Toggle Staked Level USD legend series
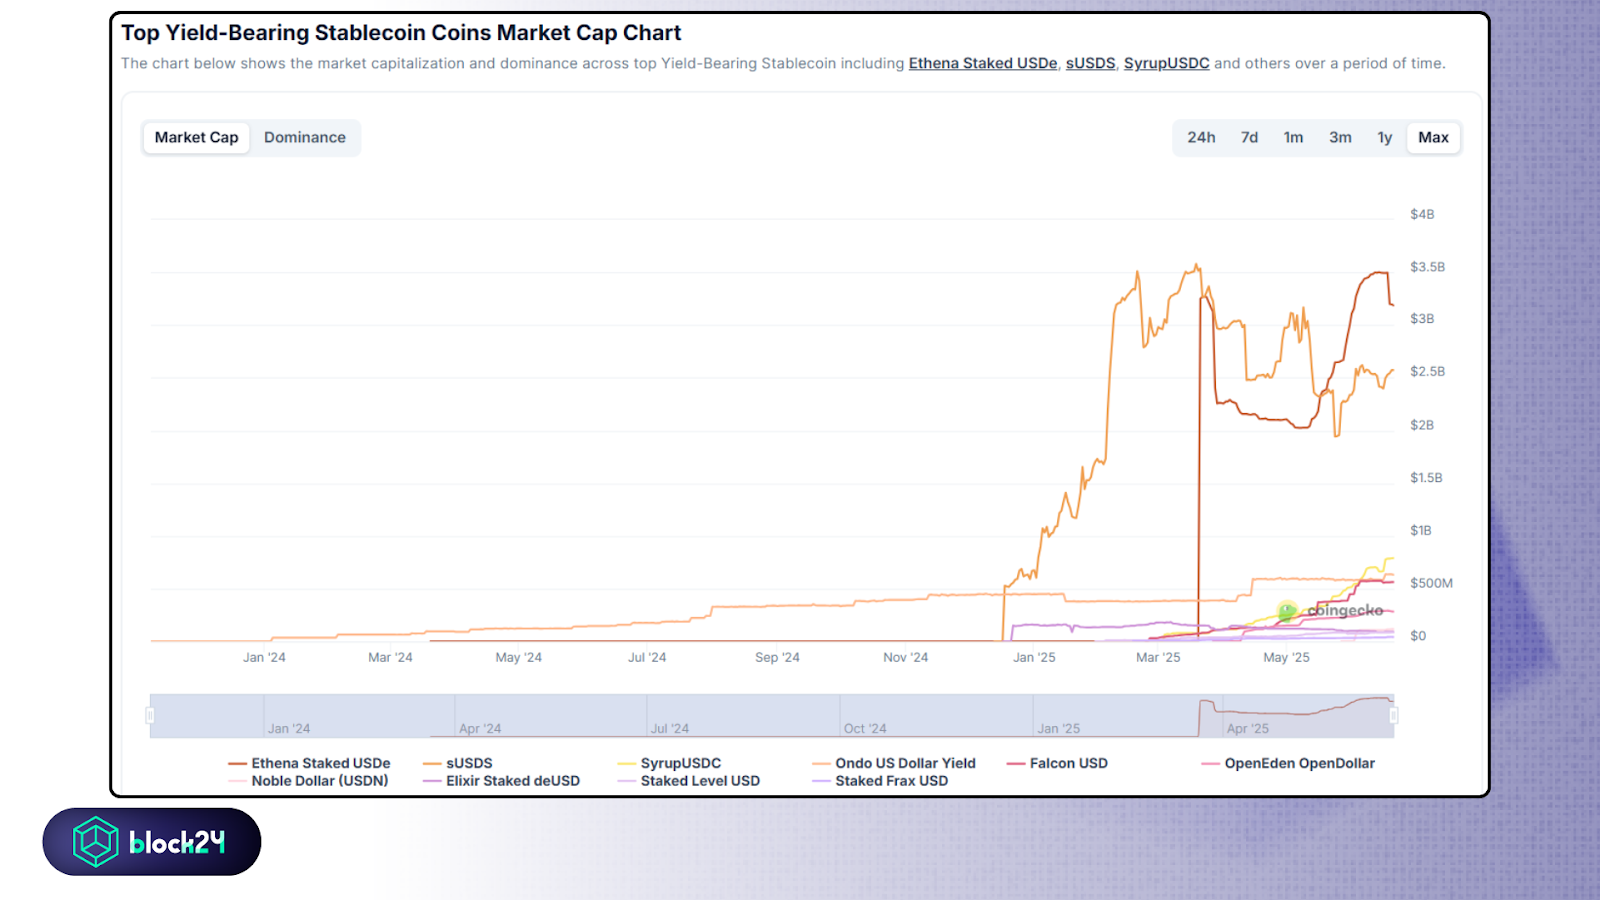This screenshot has width=1600, height=900. (688, 781)
